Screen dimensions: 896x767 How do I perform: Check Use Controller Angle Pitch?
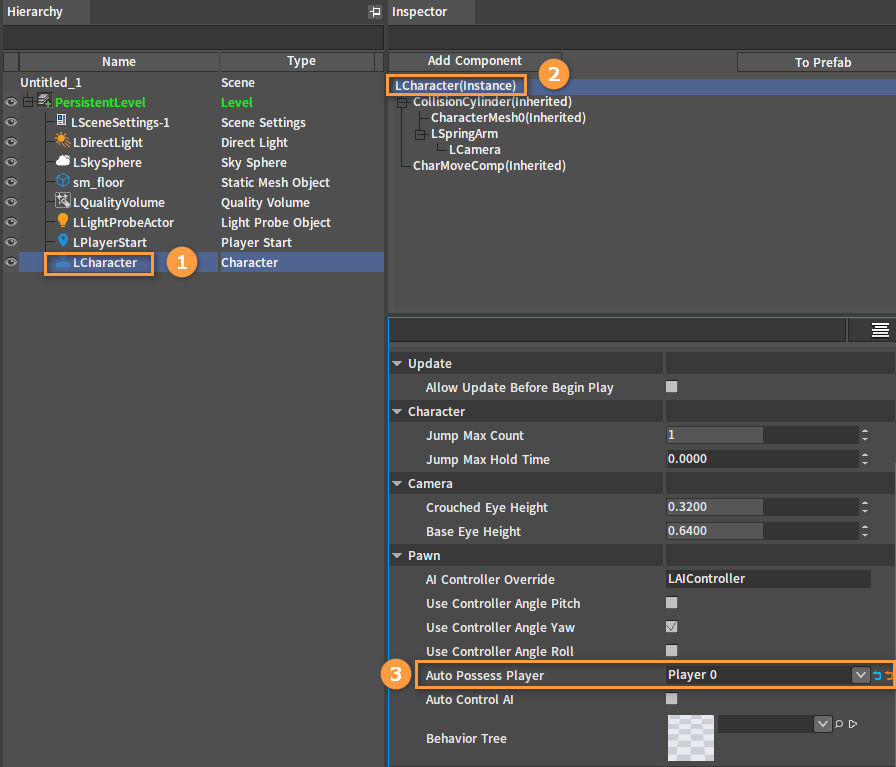(x=671, y=603)
